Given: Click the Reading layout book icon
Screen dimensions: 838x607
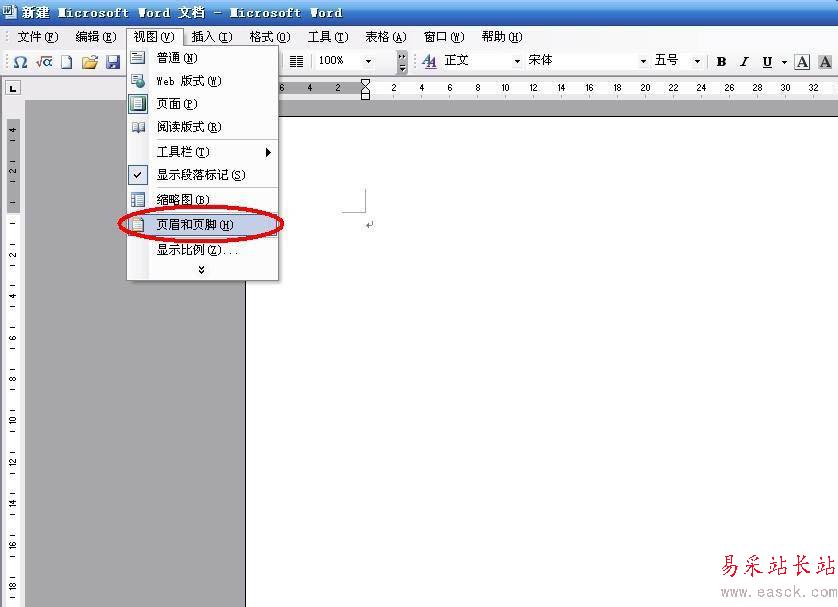Looking at the screenshot, I should 138,127.
